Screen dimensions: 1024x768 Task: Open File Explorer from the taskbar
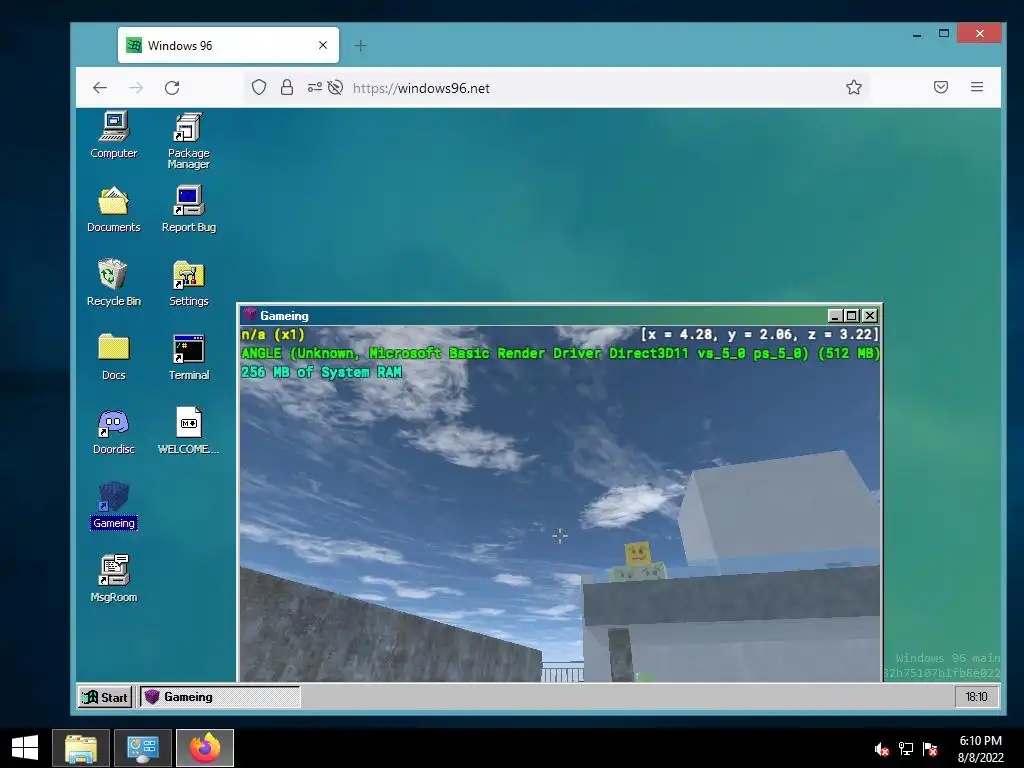click(x=81, y=748)
